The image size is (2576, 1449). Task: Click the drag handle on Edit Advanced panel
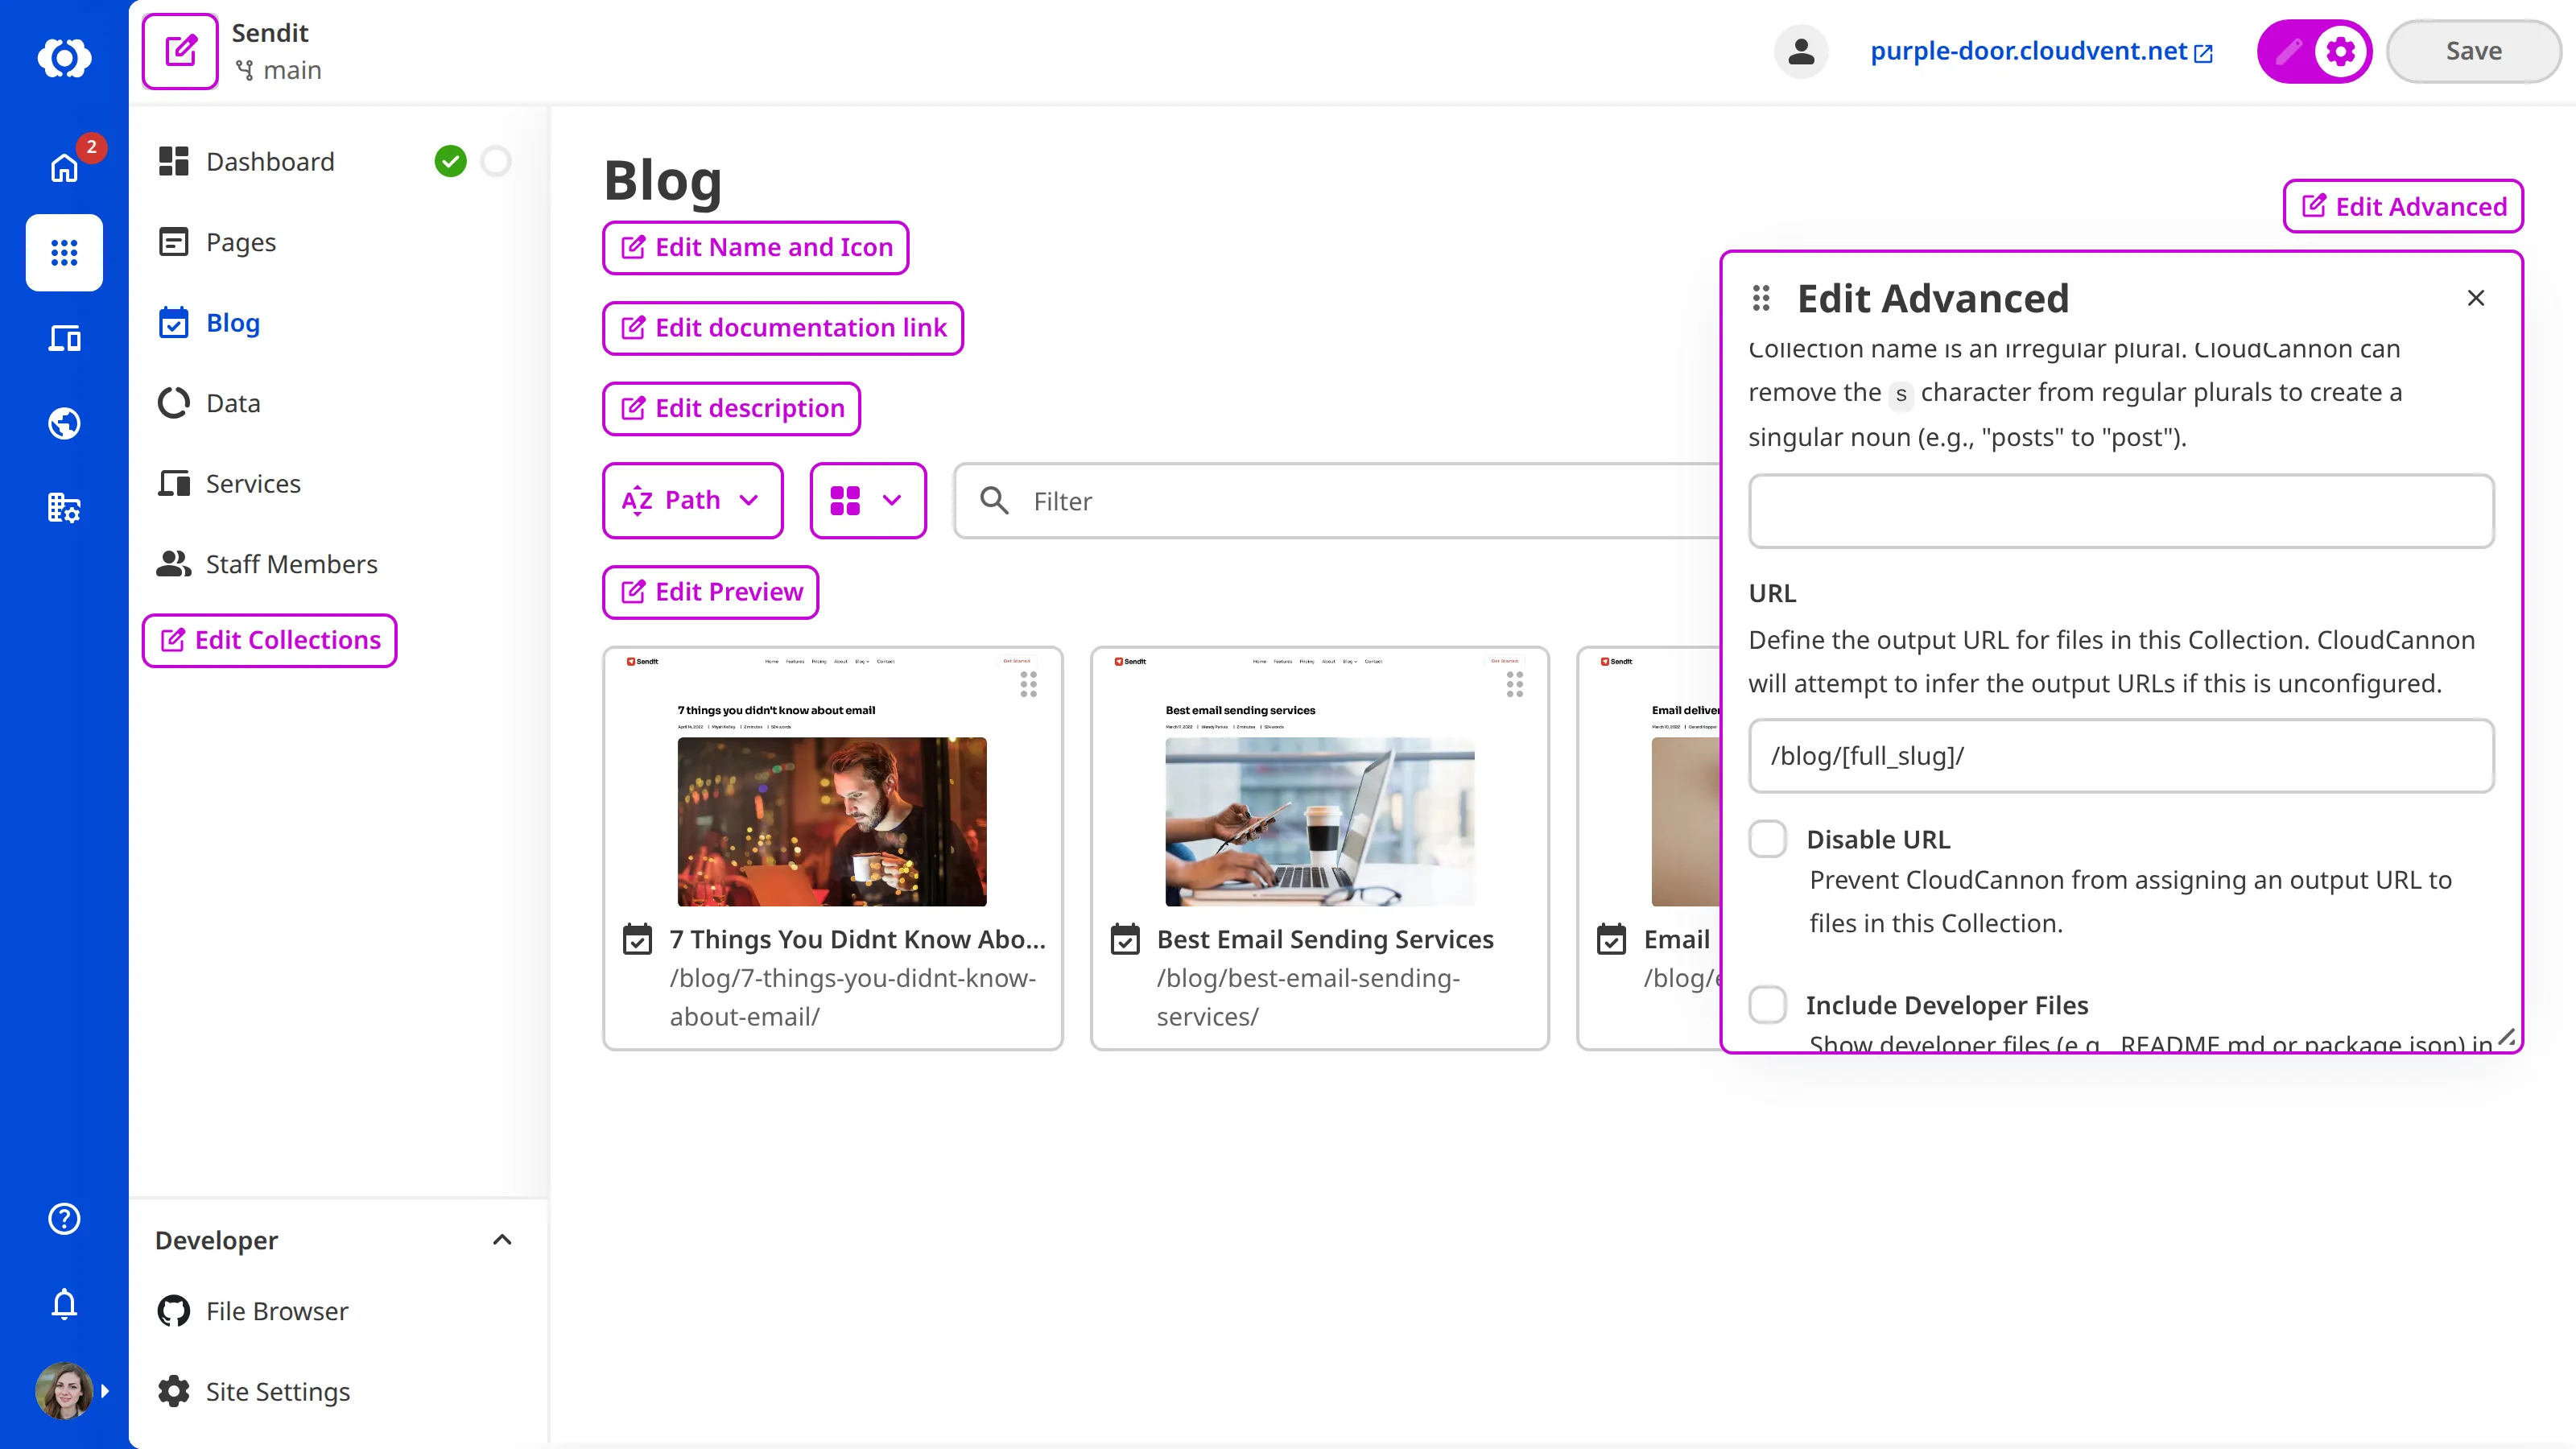click(x=1761, y=298)
